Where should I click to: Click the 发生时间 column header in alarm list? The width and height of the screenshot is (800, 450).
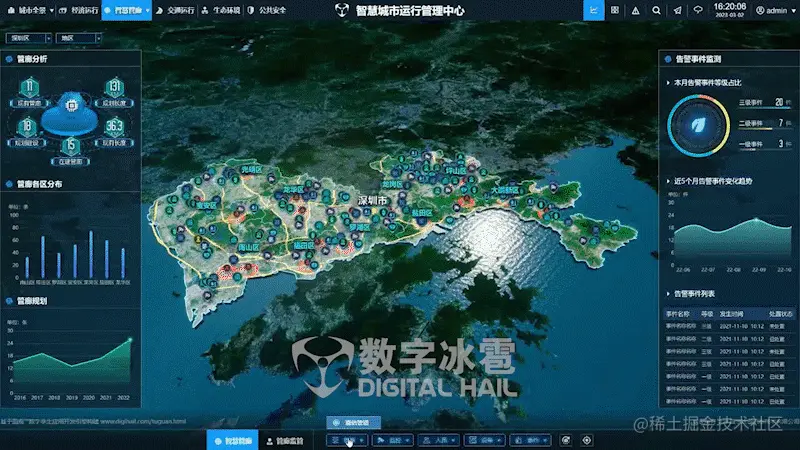click(x=731, y=314)
